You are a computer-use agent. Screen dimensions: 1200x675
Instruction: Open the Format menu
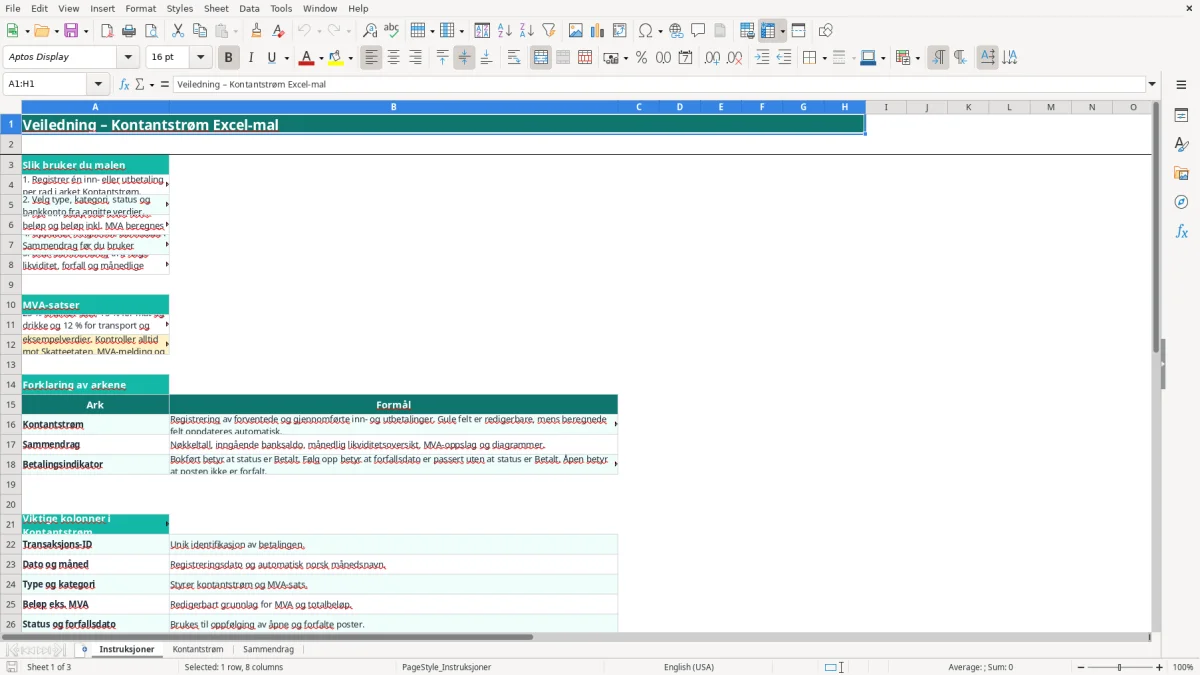tap(140, 8)
